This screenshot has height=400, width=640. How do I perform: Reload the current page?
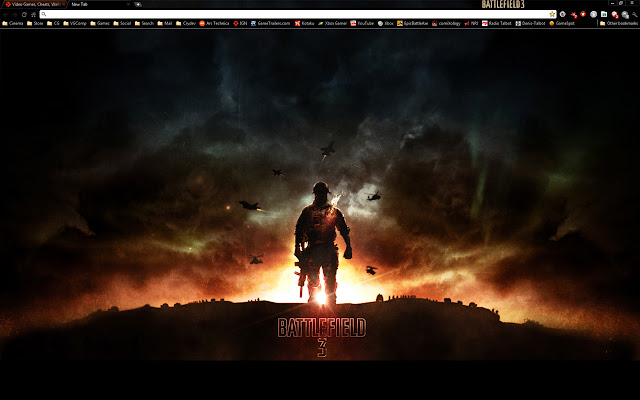click(x=24, y=14)
